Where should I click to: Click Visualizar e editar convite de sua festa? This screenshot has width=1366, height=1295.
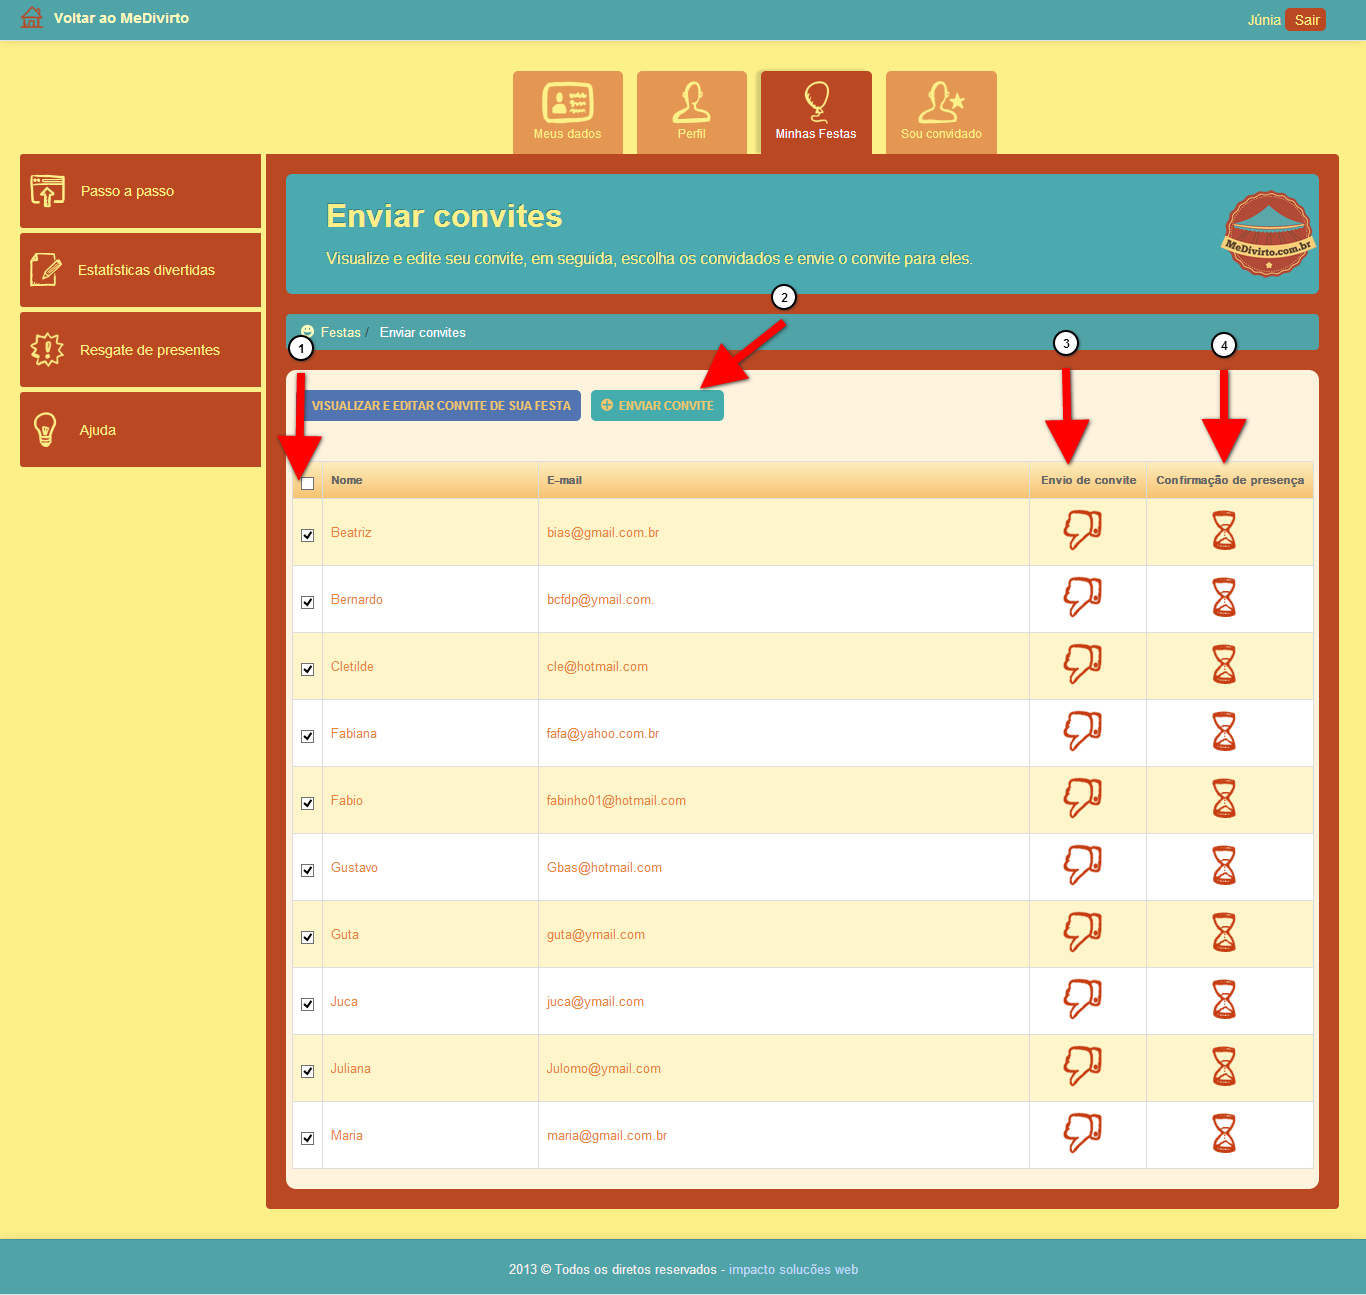(x=441, y=405)
